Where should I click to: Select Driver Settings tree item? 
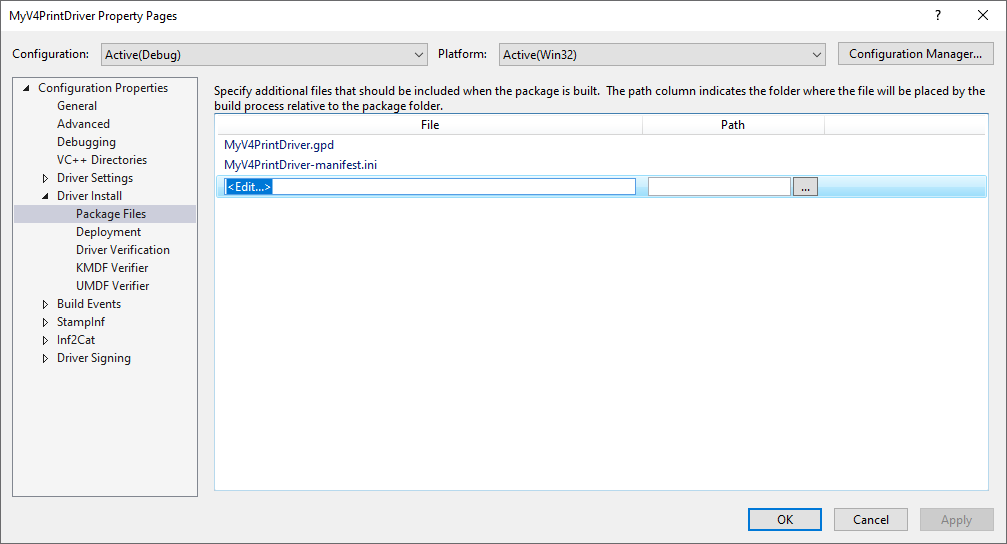[x=95, y=178]
